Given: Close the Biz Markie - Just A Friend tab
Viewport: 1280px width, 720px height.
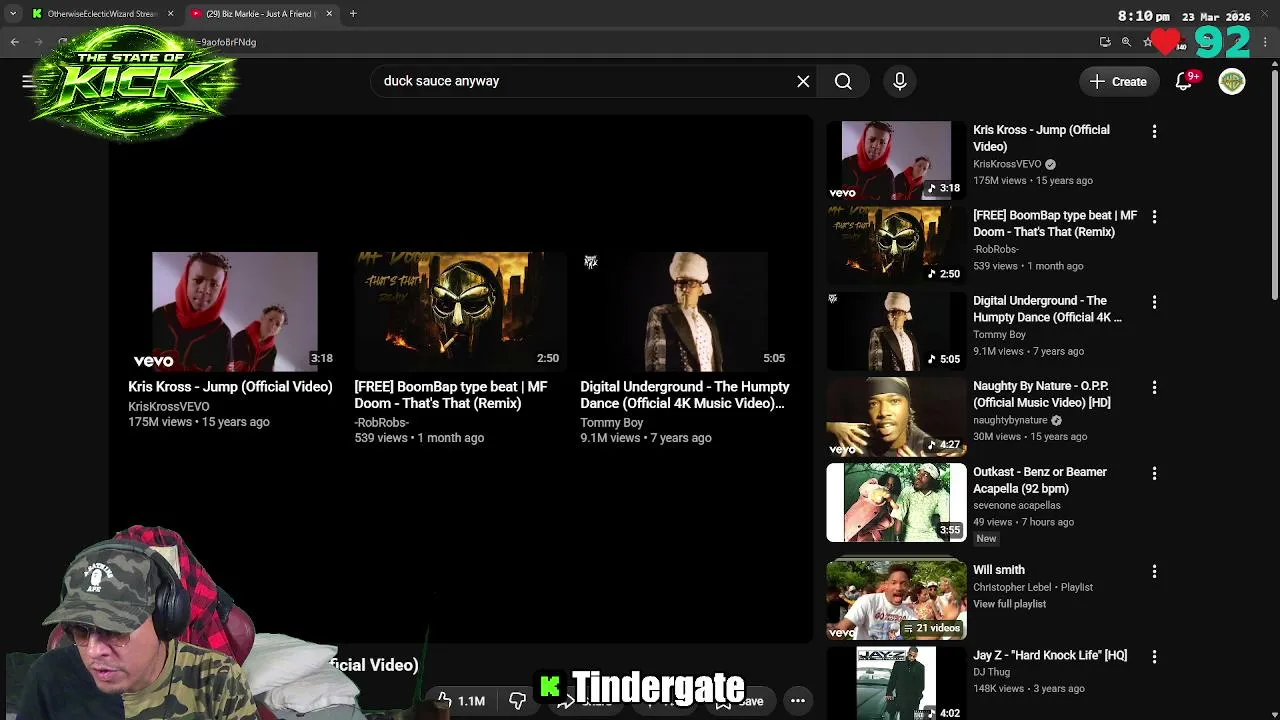Looking at the screenshot, I should (x=329, y=14).
